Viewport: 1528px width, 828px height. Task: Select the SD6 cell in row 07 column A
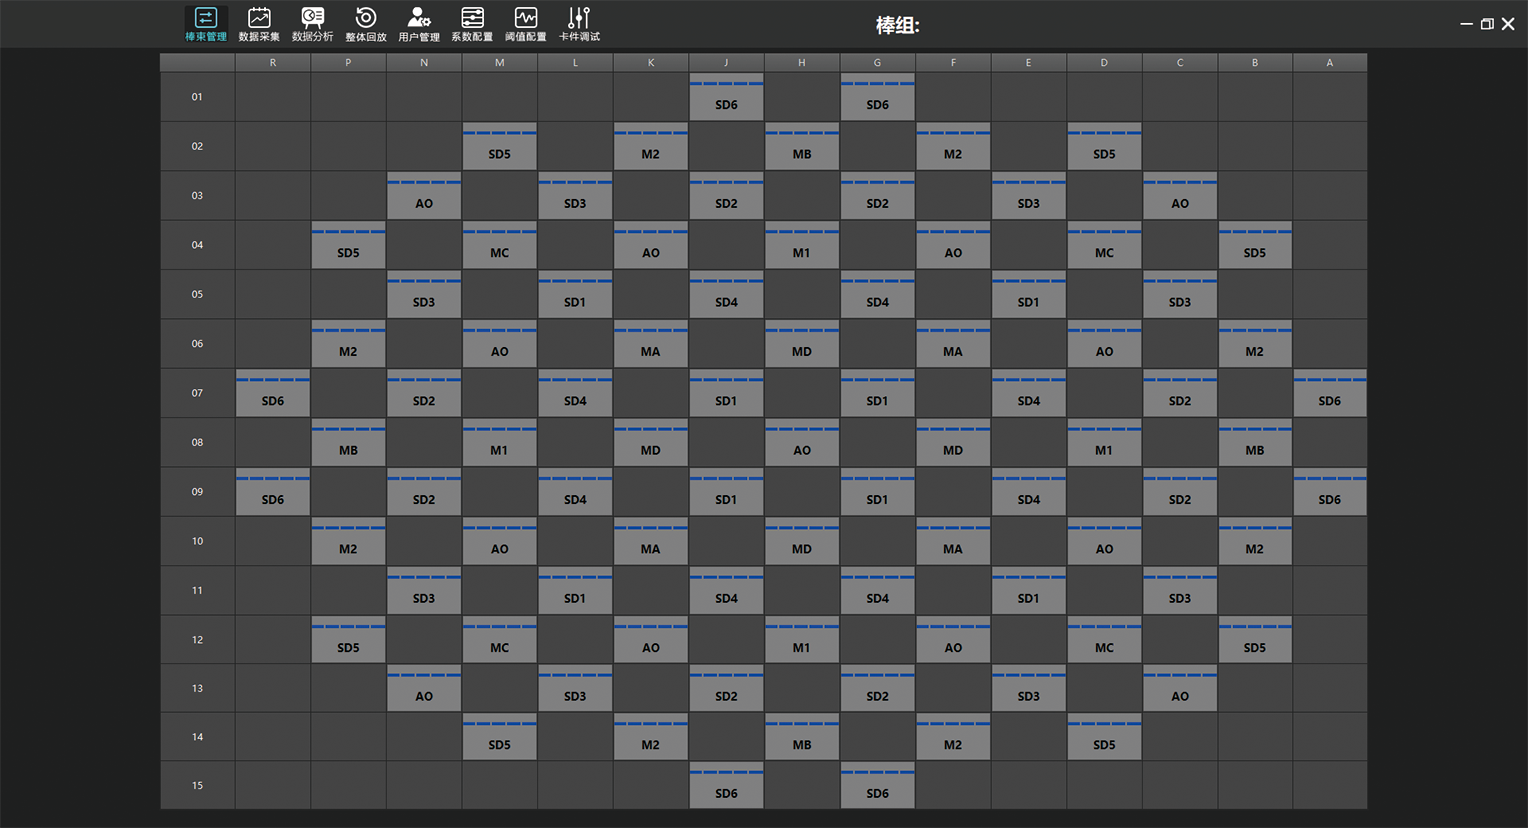click(x=1330, y=393)
